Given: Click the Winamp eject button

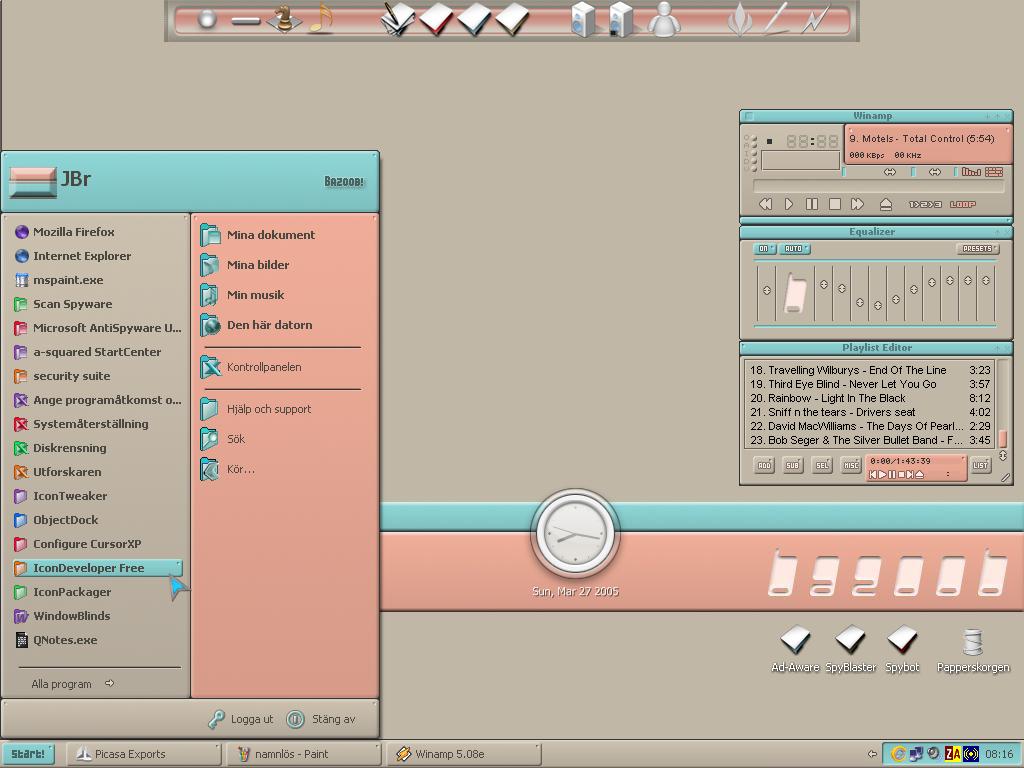Looking at the screenshot, I should pos(886,204).
